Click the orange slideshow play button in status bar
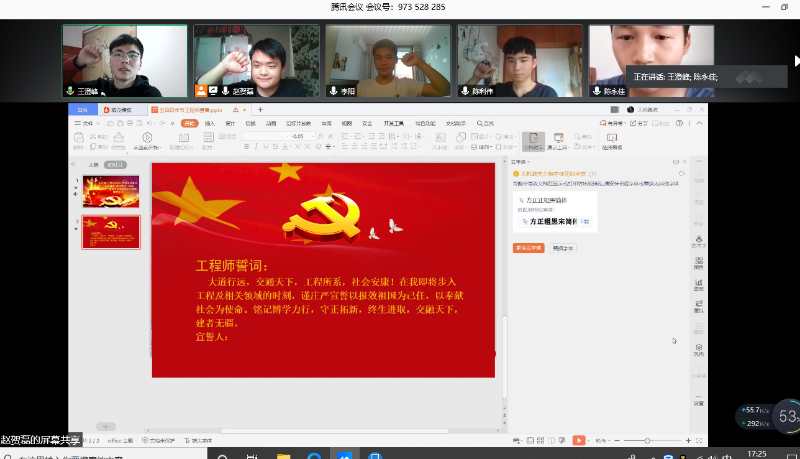 coord(578,440)
